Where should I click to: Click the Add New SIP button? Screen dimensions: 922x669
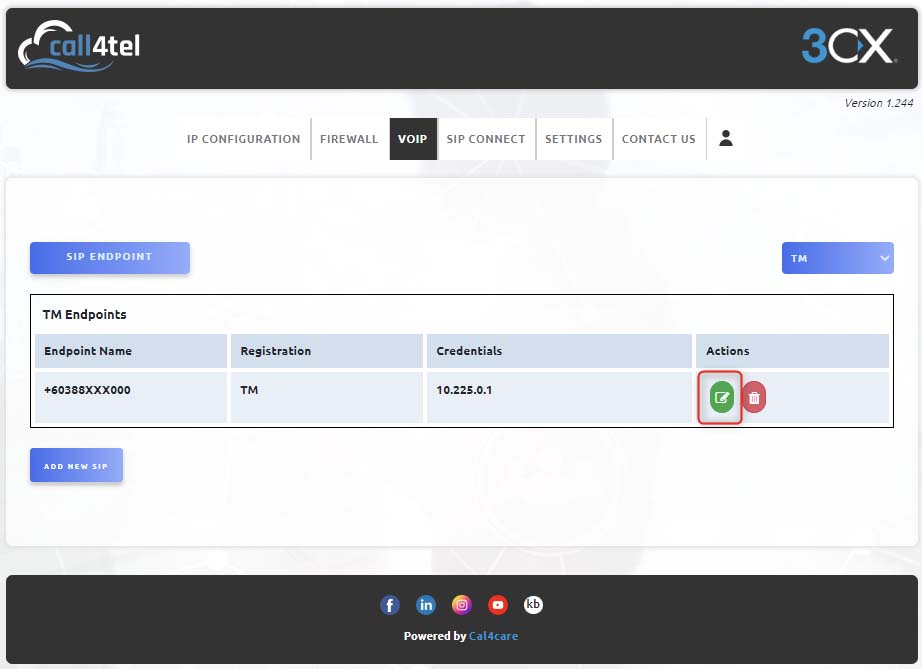click(76, 465)
